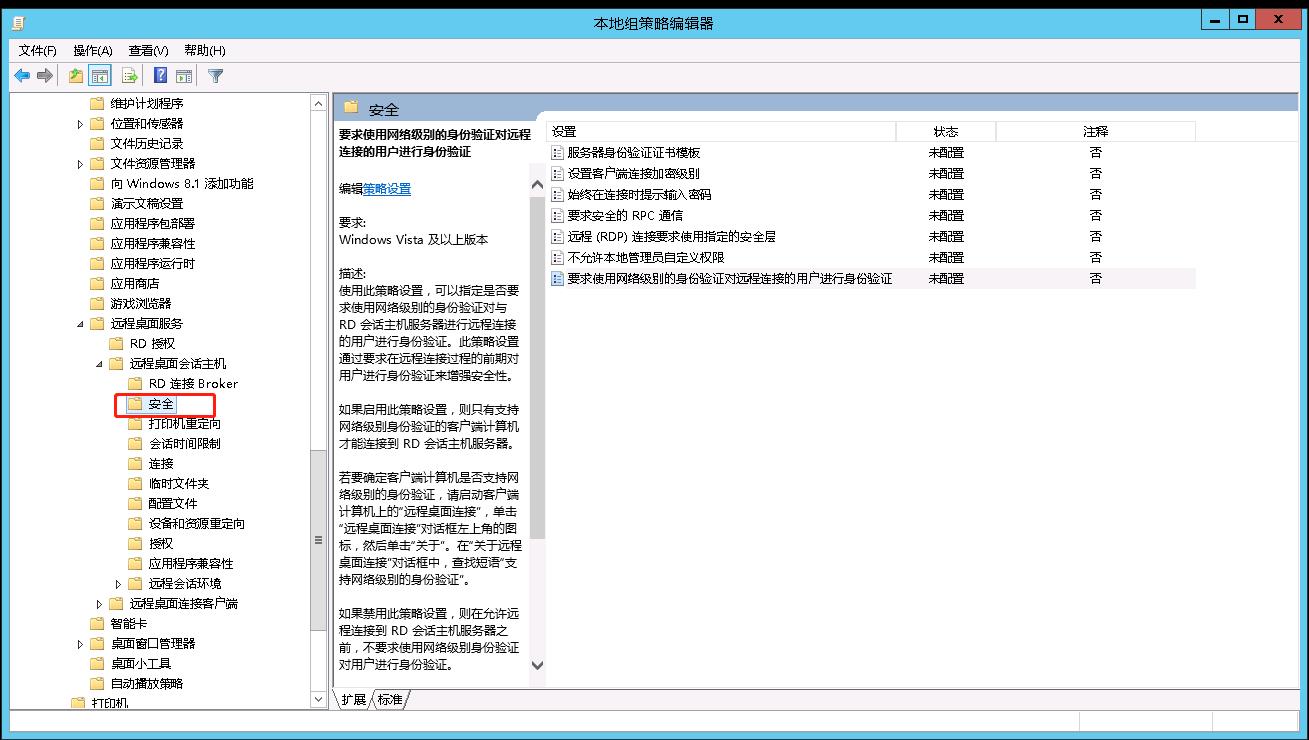Click the Filter funnel icon
The height and width of the screenshot is (740, 1309).
(215, 76)
